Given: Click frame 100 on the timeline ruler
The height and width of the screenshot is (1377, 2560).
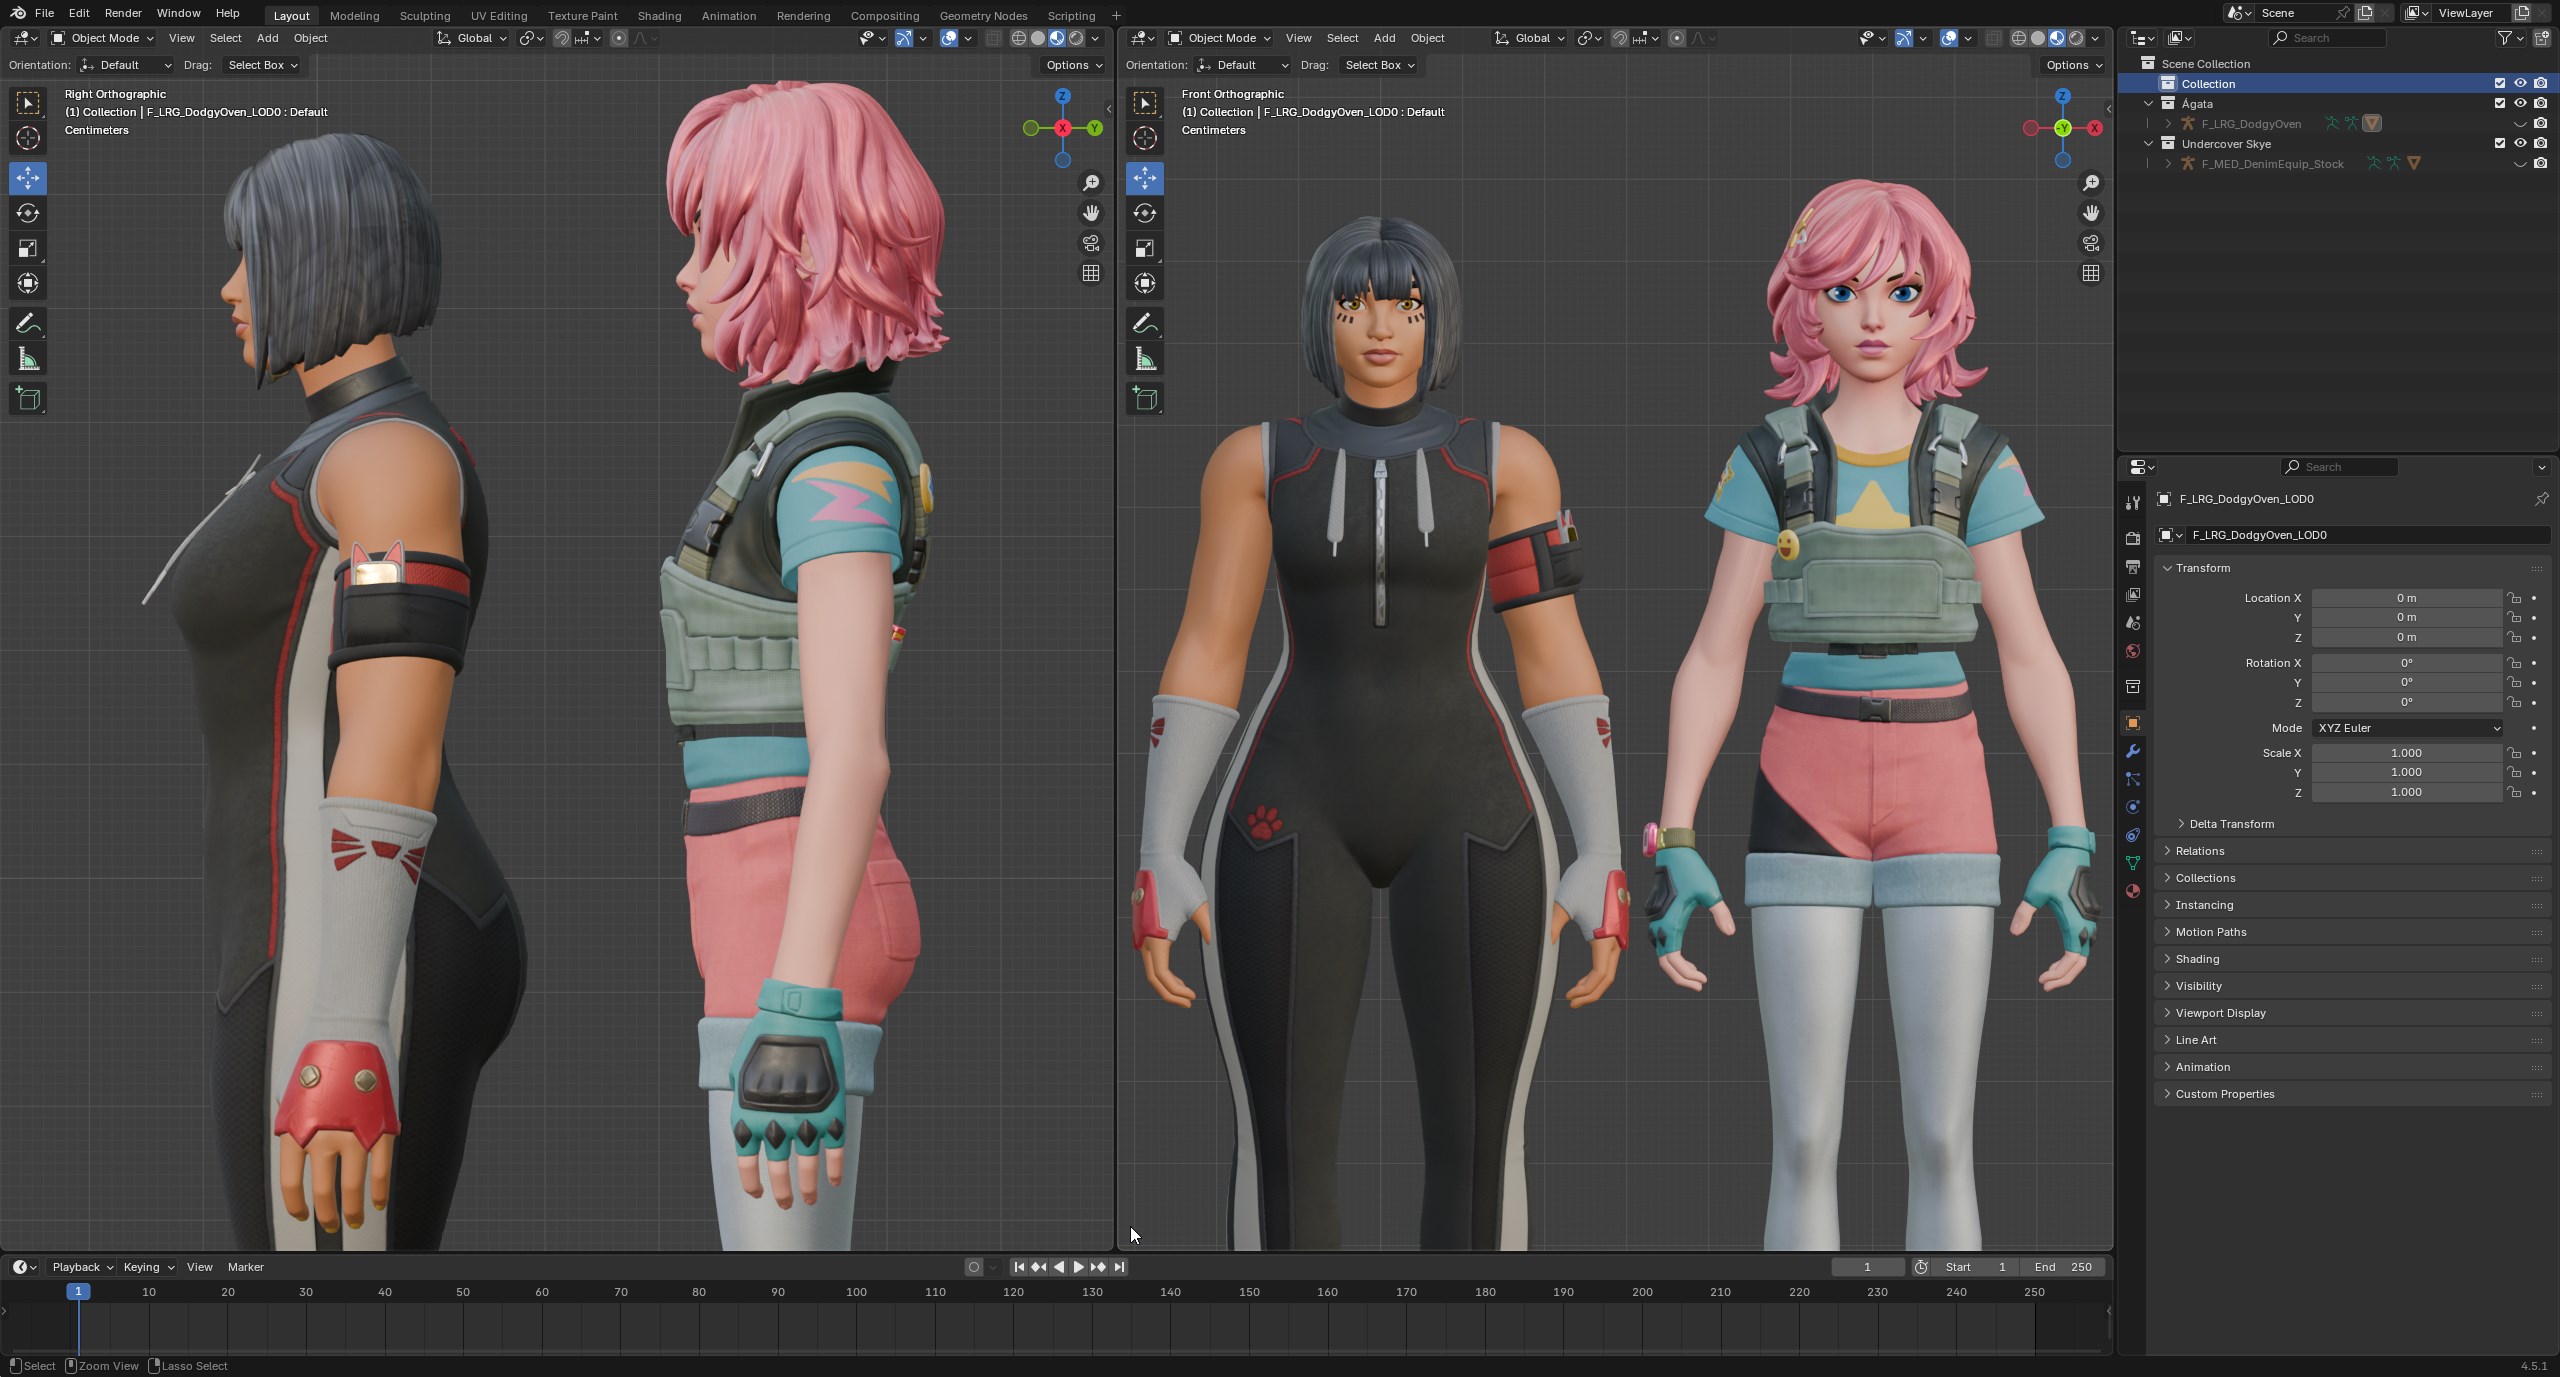Looking at the screenshot, I should (856, 1292).
